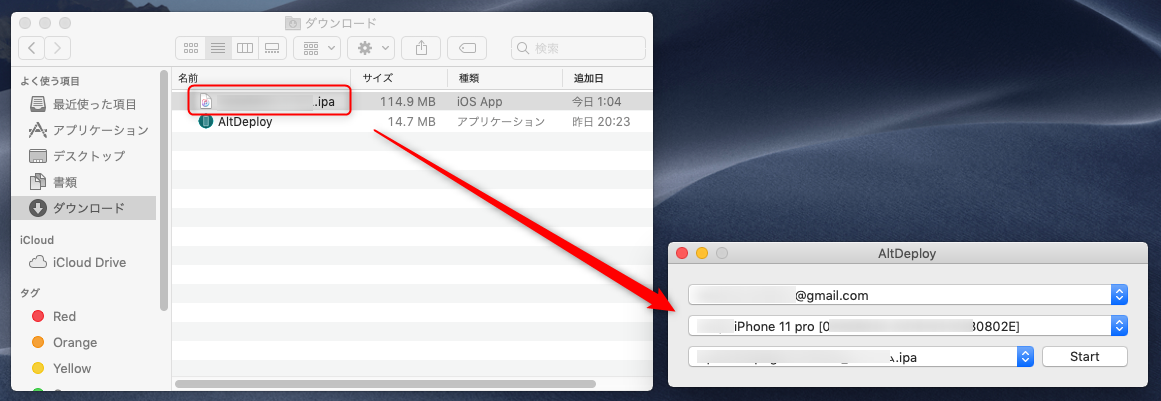Image resolution: width=1161 pixels, height=401 pixels.
Task: Switch Finder to list view
Action: tap(218, 48)
